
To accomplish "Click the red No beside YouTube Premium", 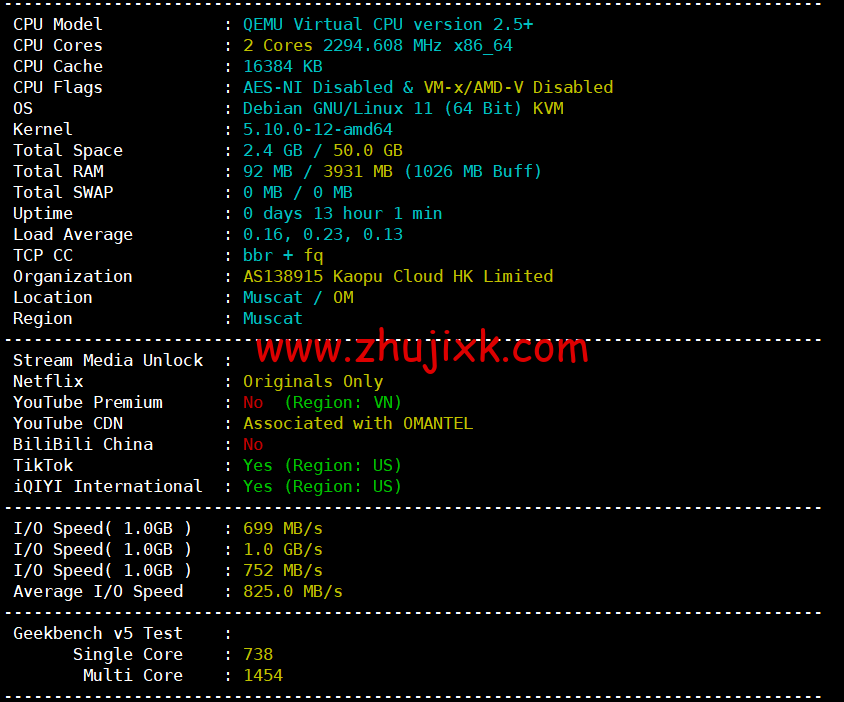I will click(x=253, y=402).
